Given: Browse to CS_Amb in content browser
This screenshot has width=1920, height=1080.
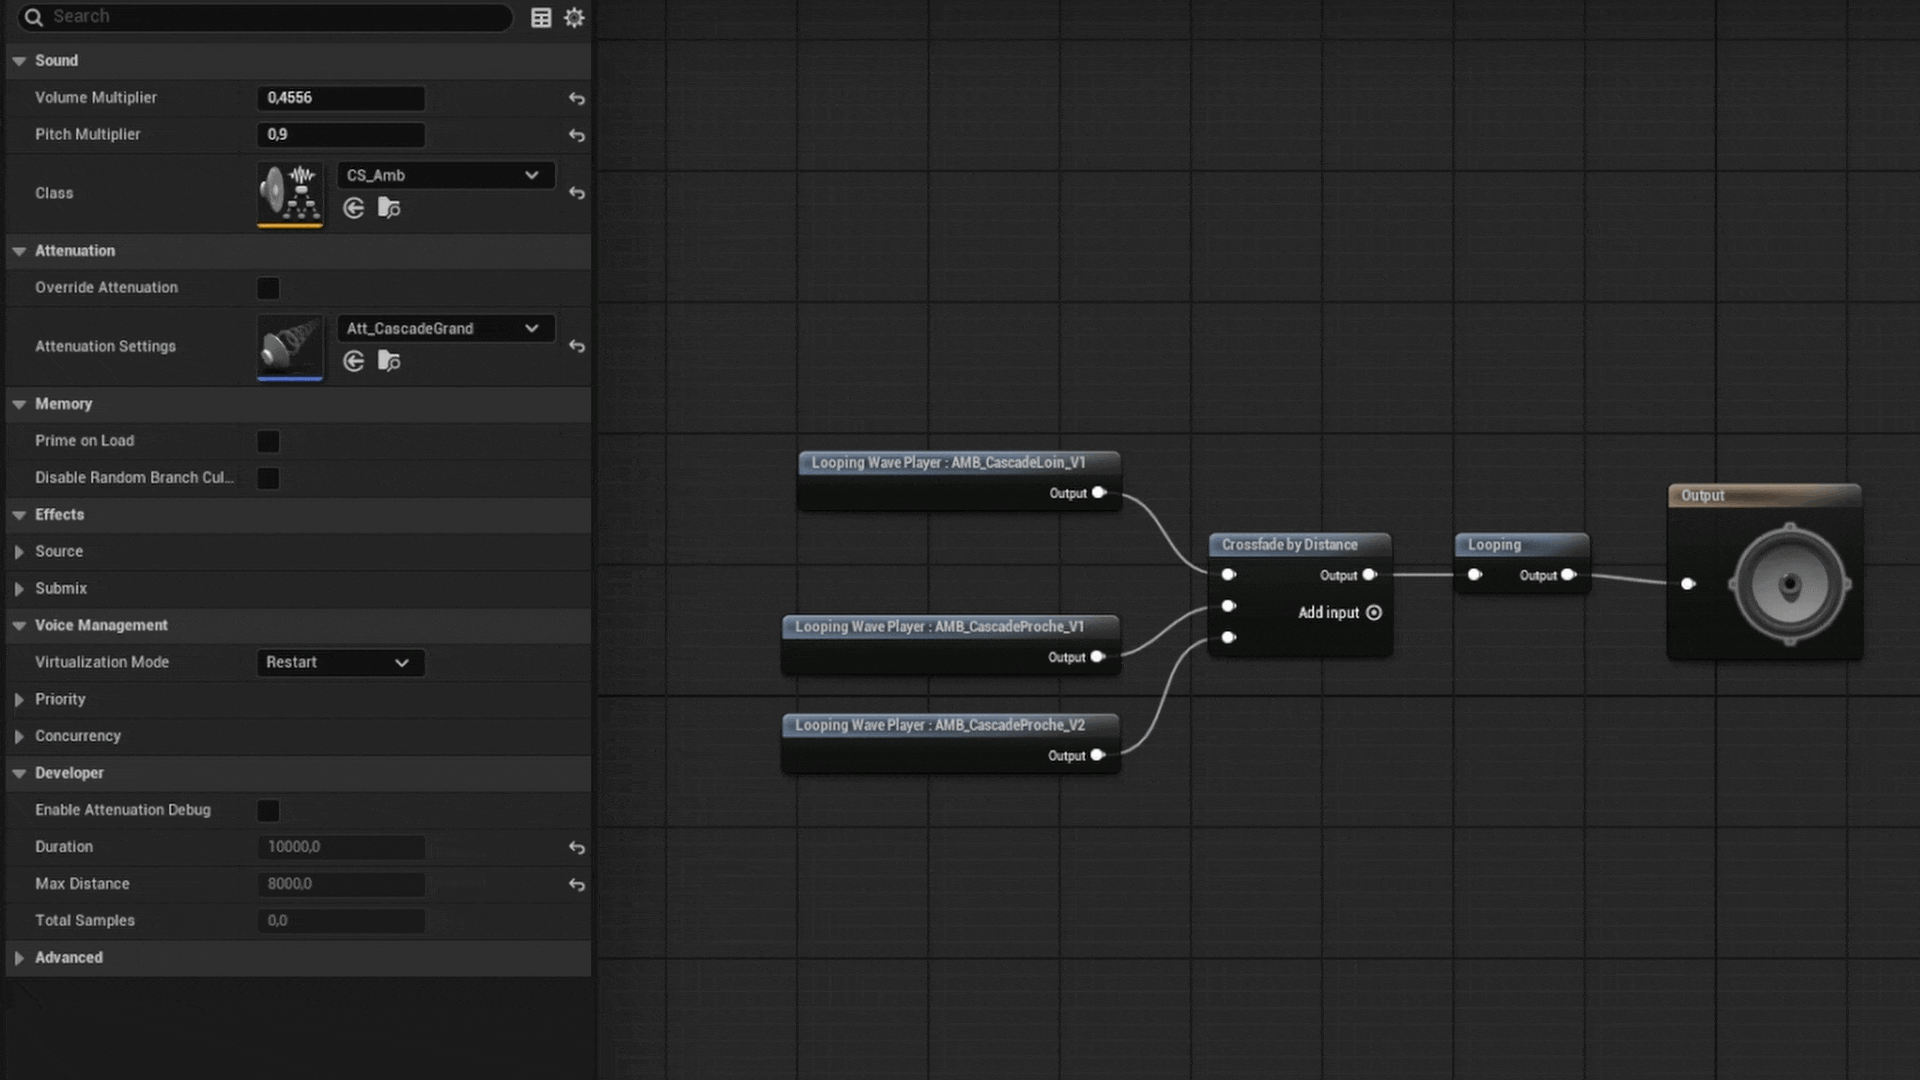Looking at the screenshot, I should pyautogui.click(x=389, y=208).
